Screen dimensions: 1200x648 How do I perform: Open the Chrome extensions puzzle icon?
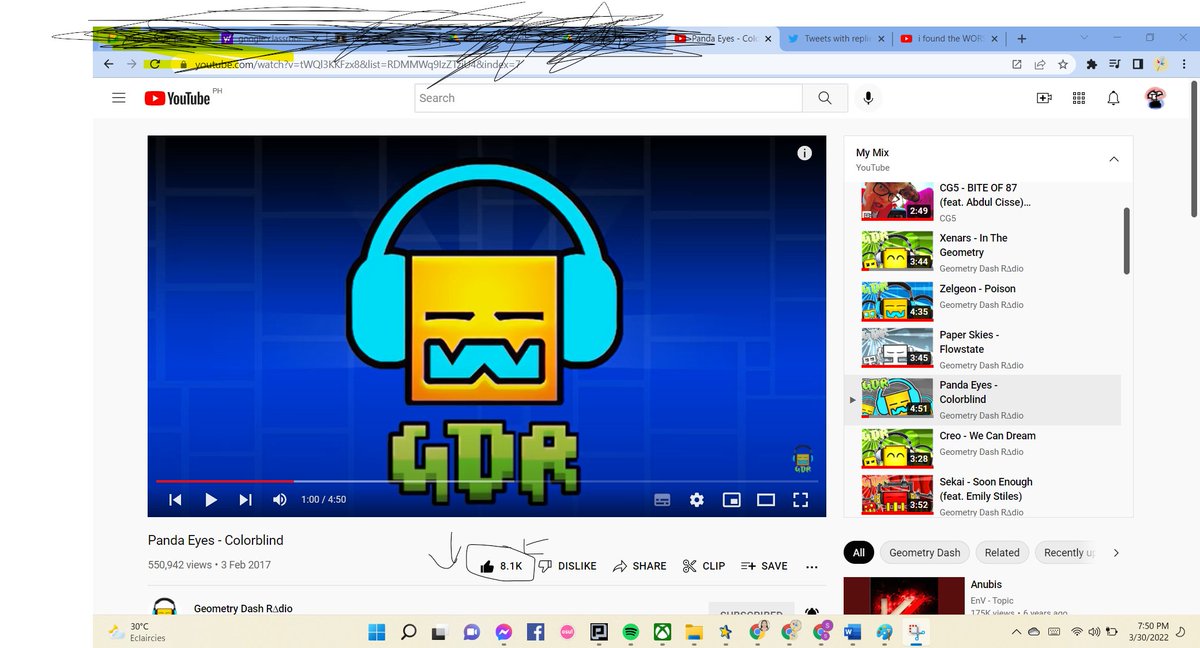(1091, 64)
